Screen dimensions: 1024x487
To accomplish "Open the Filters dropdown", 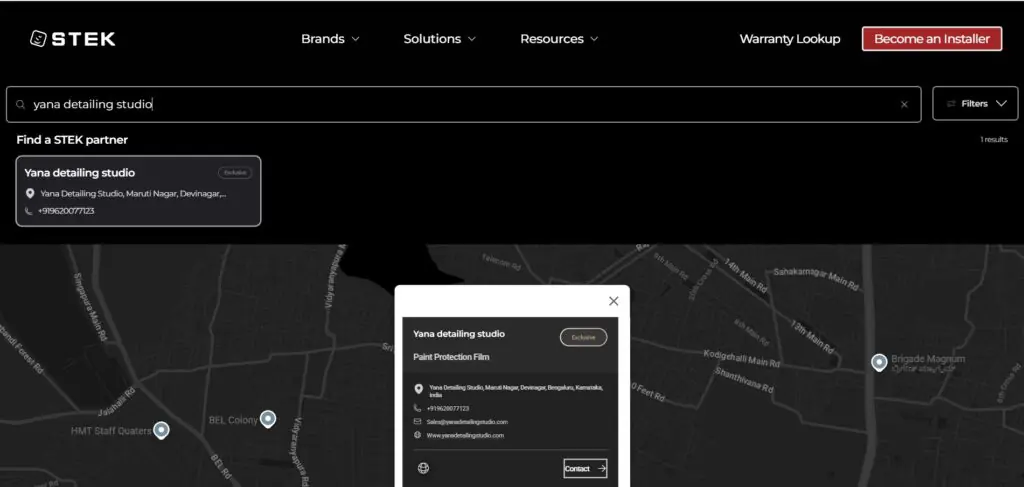I will coord(975,104).
